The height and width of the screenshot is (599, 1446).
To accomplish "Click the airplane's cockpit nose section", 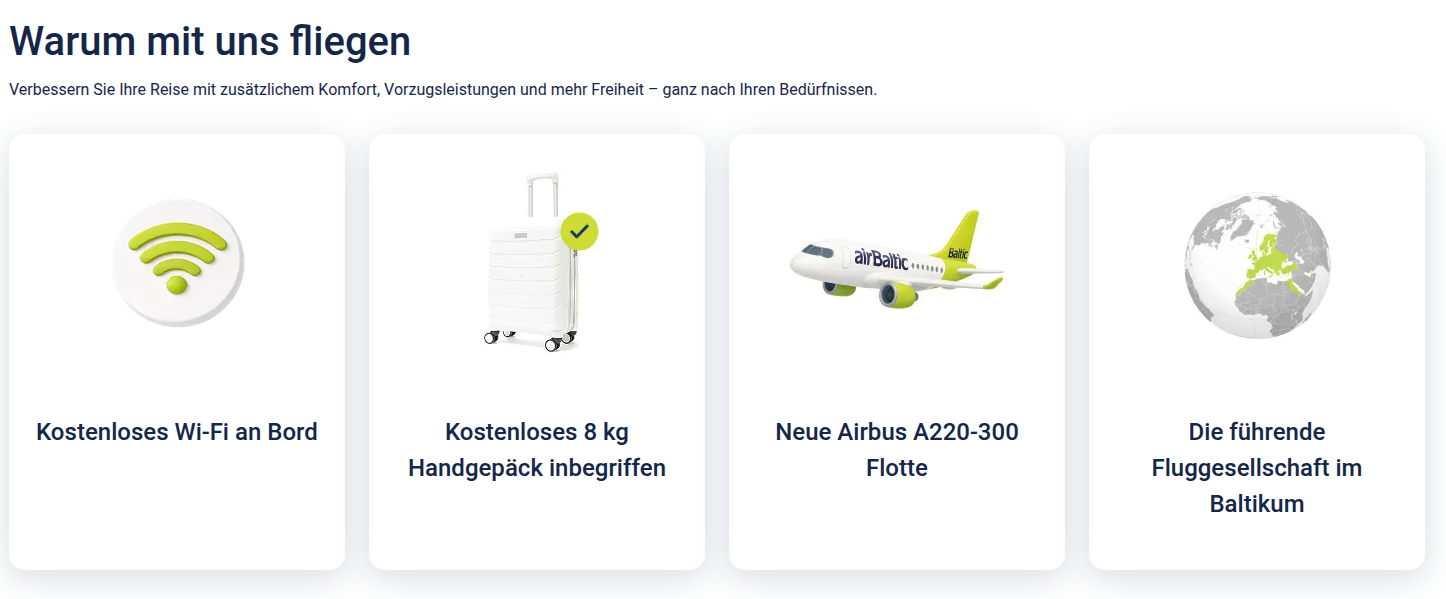I will pyautogui.click(x=806, y=257).
